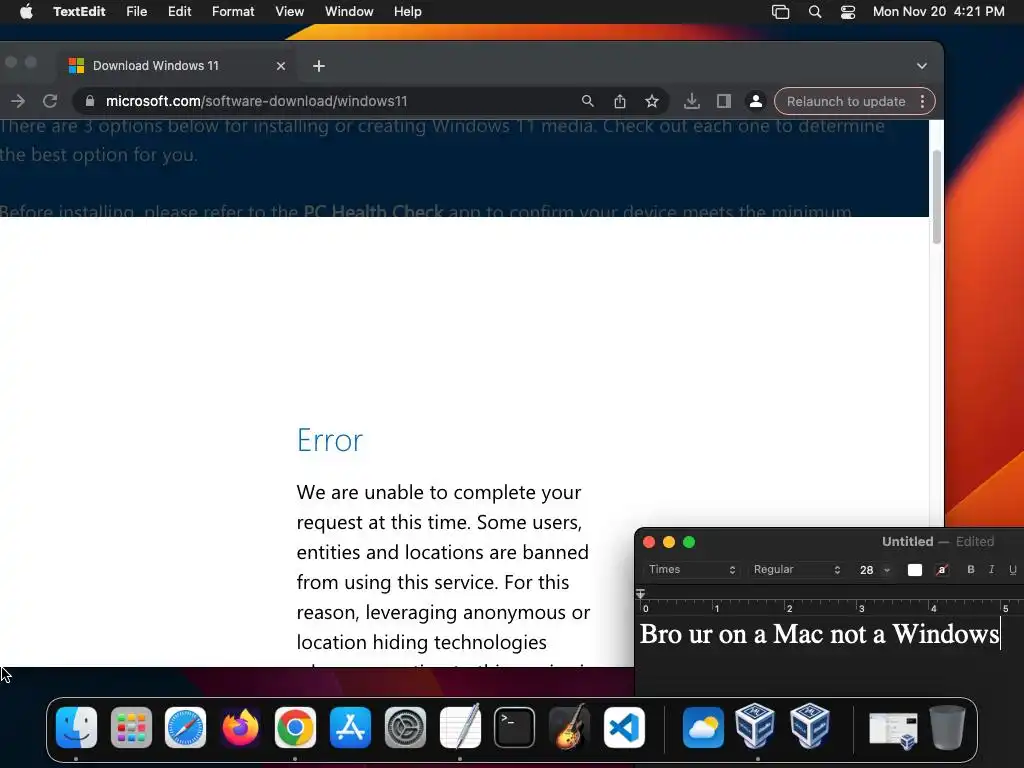
Task: Minimize the Untitled TextEdit window
Action: click(x=669, y=542)
